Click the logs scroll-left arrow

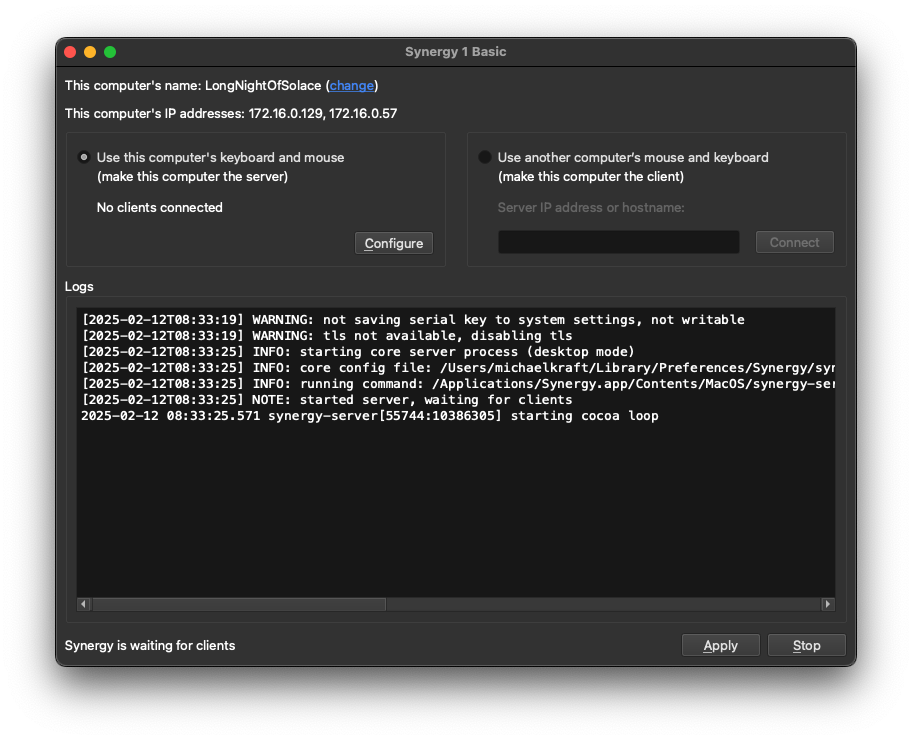point(84,604)
